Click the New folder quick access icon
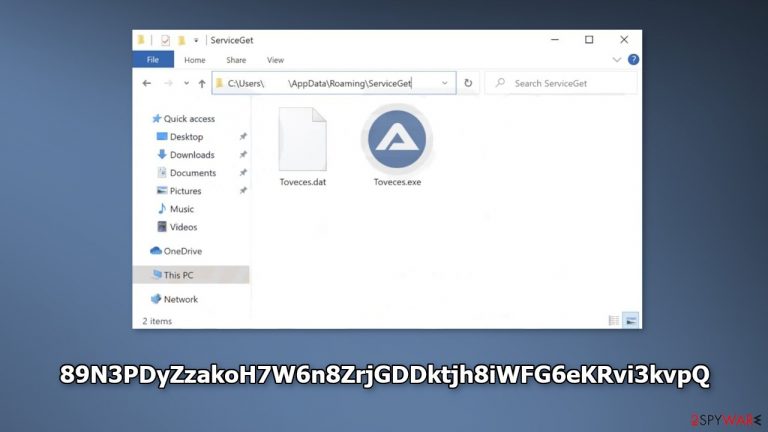This screenshot has width=768, height=432. pyautogui.click(x=181, y=40)
